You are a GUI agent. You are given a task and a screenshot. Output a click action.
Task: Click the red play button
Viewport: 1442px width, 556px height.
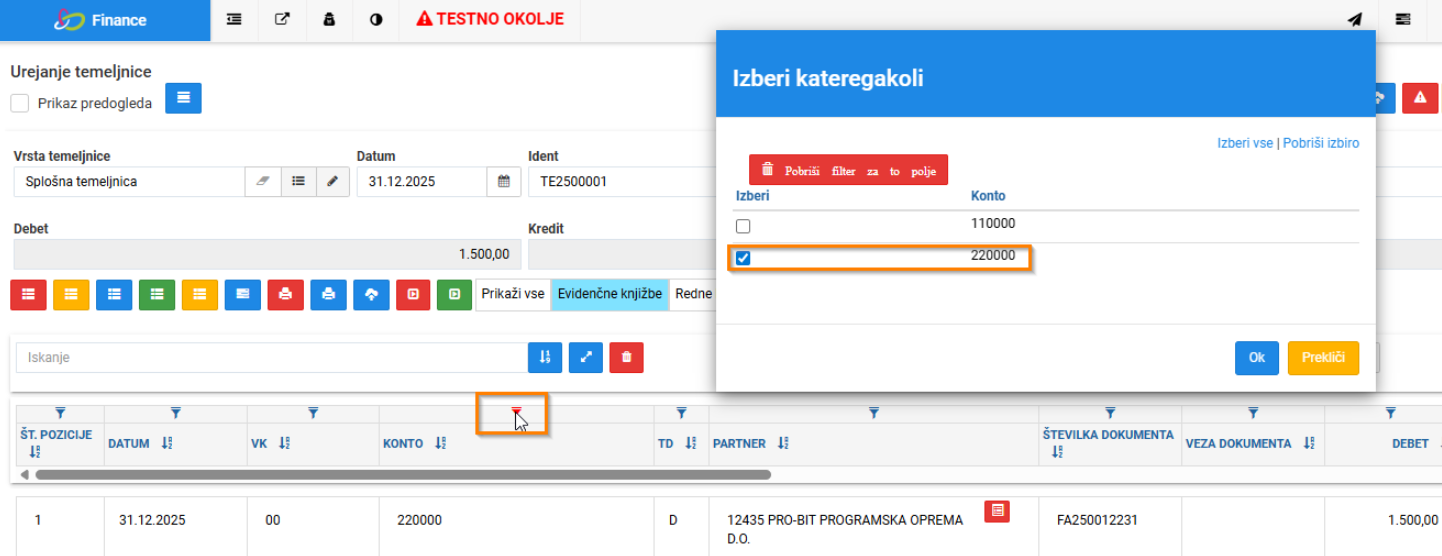point(413,294)
